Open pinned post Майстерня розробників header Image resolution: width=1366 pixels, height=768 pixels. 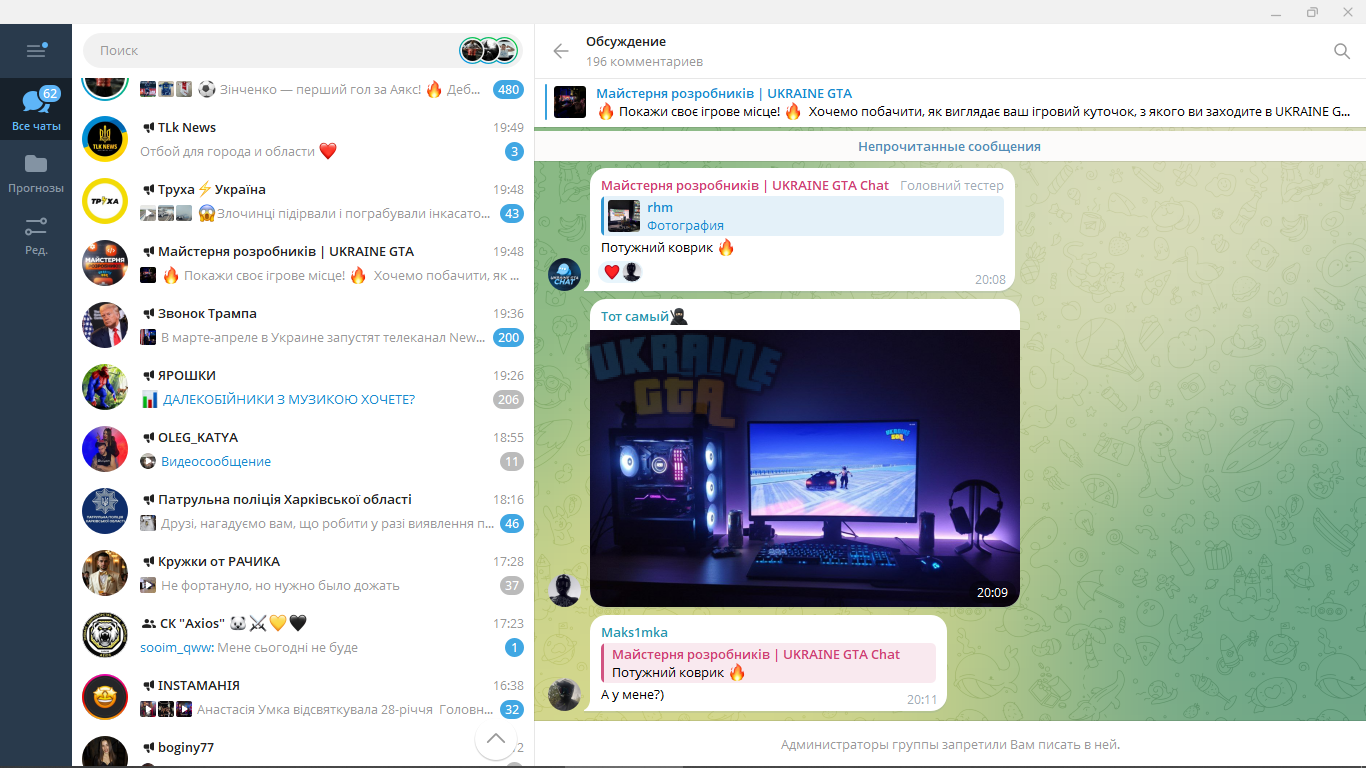(950, 102)
